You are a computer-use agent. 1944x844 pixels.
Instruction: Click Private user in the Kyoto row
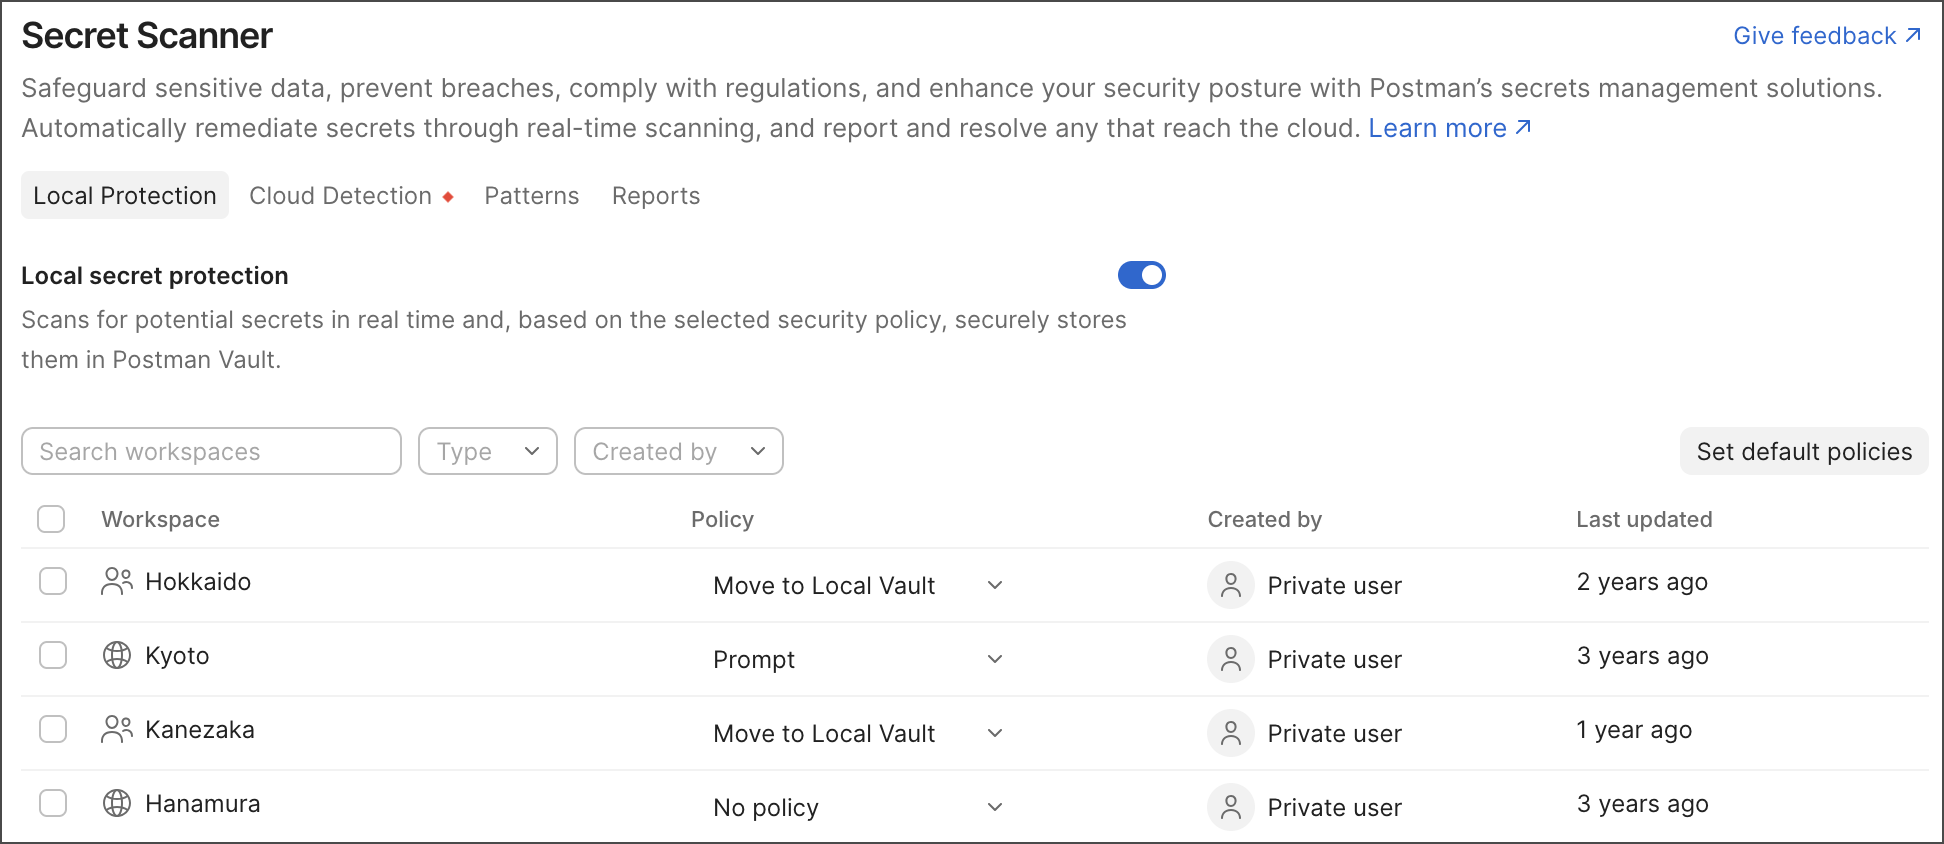coord(1334,659)
